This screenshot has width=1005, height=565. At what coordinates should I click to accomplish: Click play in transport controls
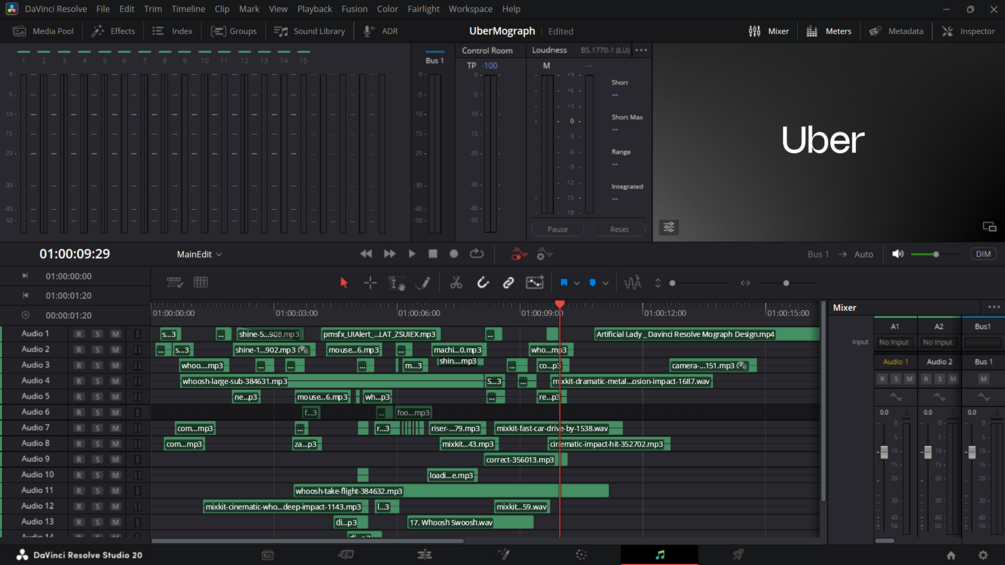coord(412,254)
